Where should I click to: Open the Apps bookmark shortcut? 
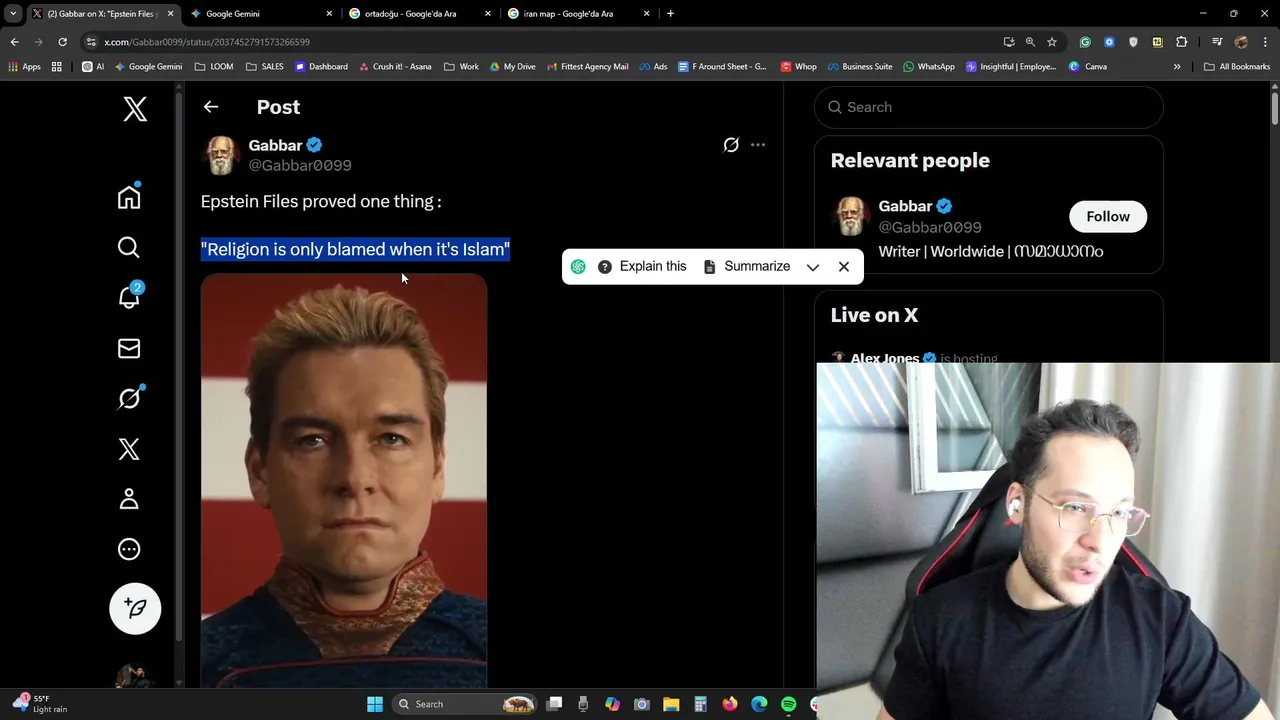[x=24, y=67]
